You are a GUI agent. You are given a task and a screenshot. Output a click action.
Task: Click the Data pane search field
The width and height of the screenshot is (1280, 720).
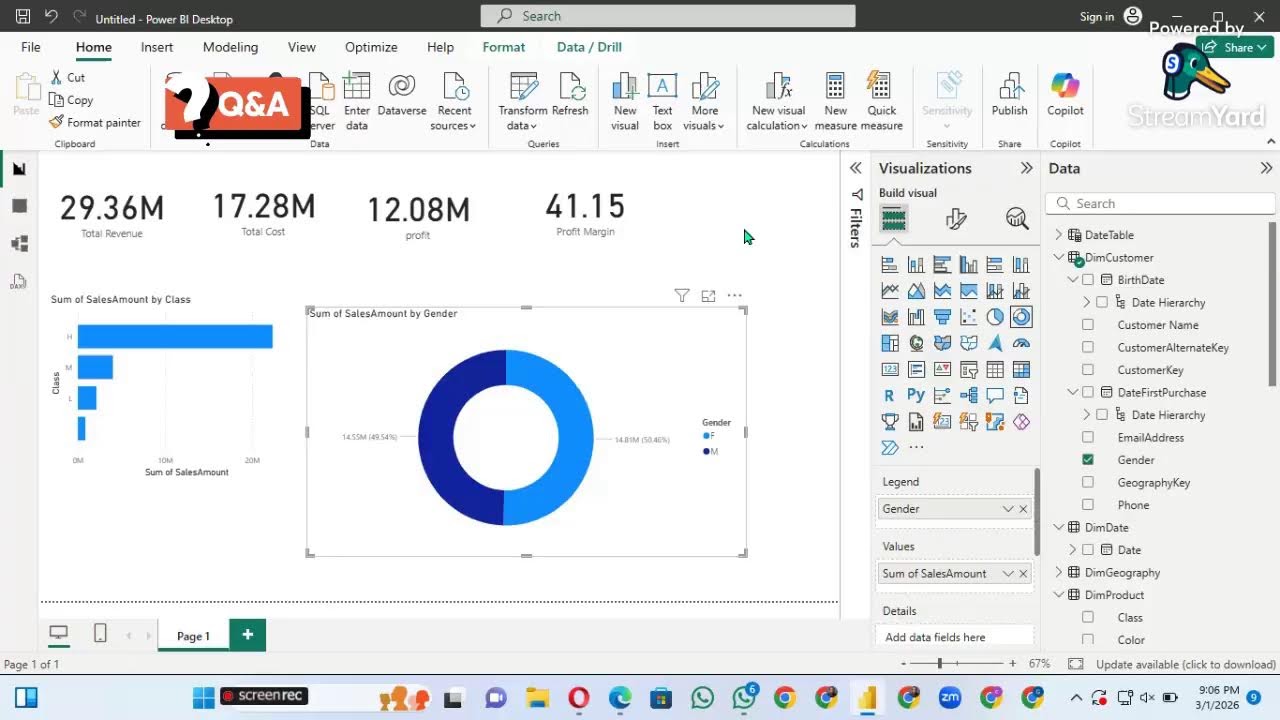coord(1161,203)
